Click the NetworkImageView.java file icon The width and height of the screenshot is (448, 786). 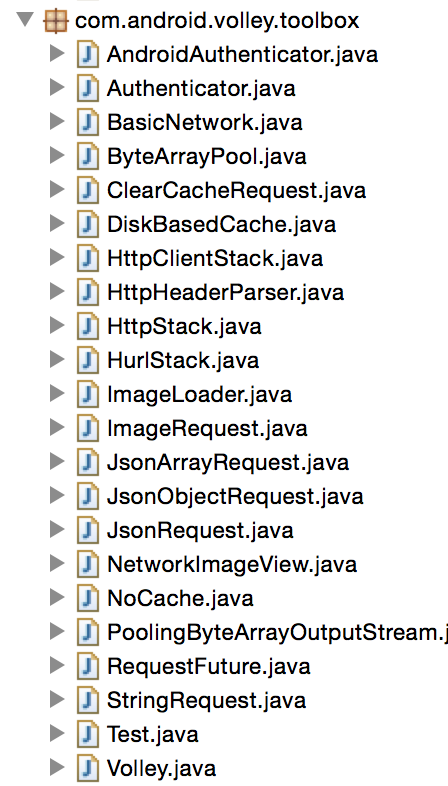click(88, 566)
